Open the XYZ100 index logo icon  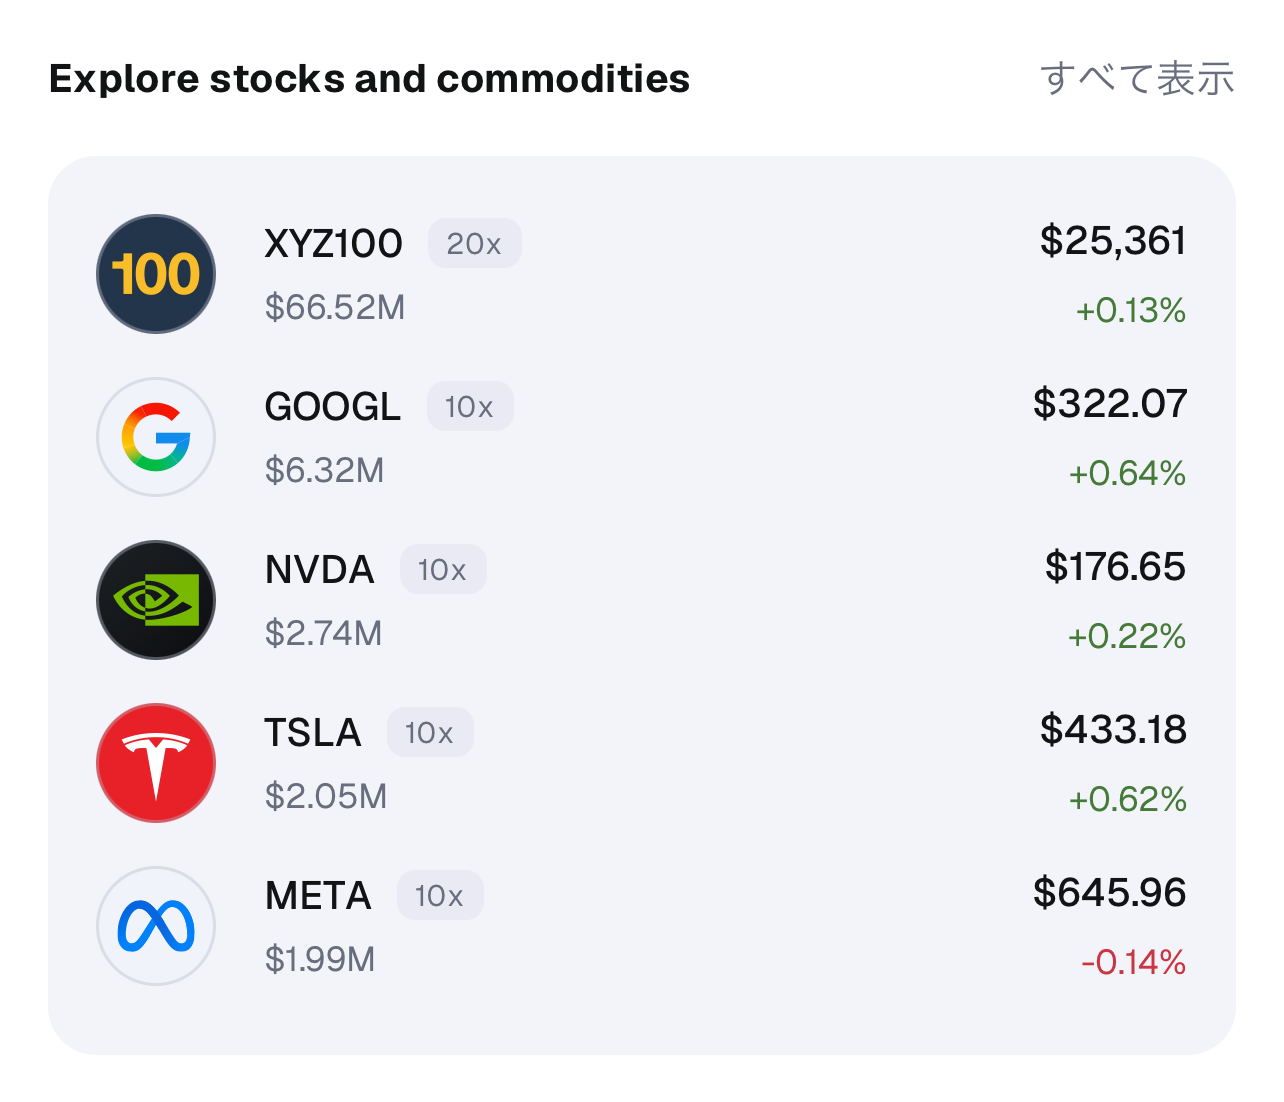(156, 274)
